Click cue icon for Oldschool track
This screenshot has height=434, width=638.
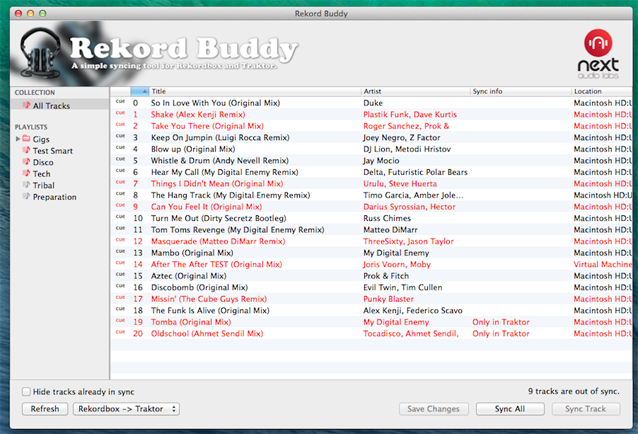(120, 332)
